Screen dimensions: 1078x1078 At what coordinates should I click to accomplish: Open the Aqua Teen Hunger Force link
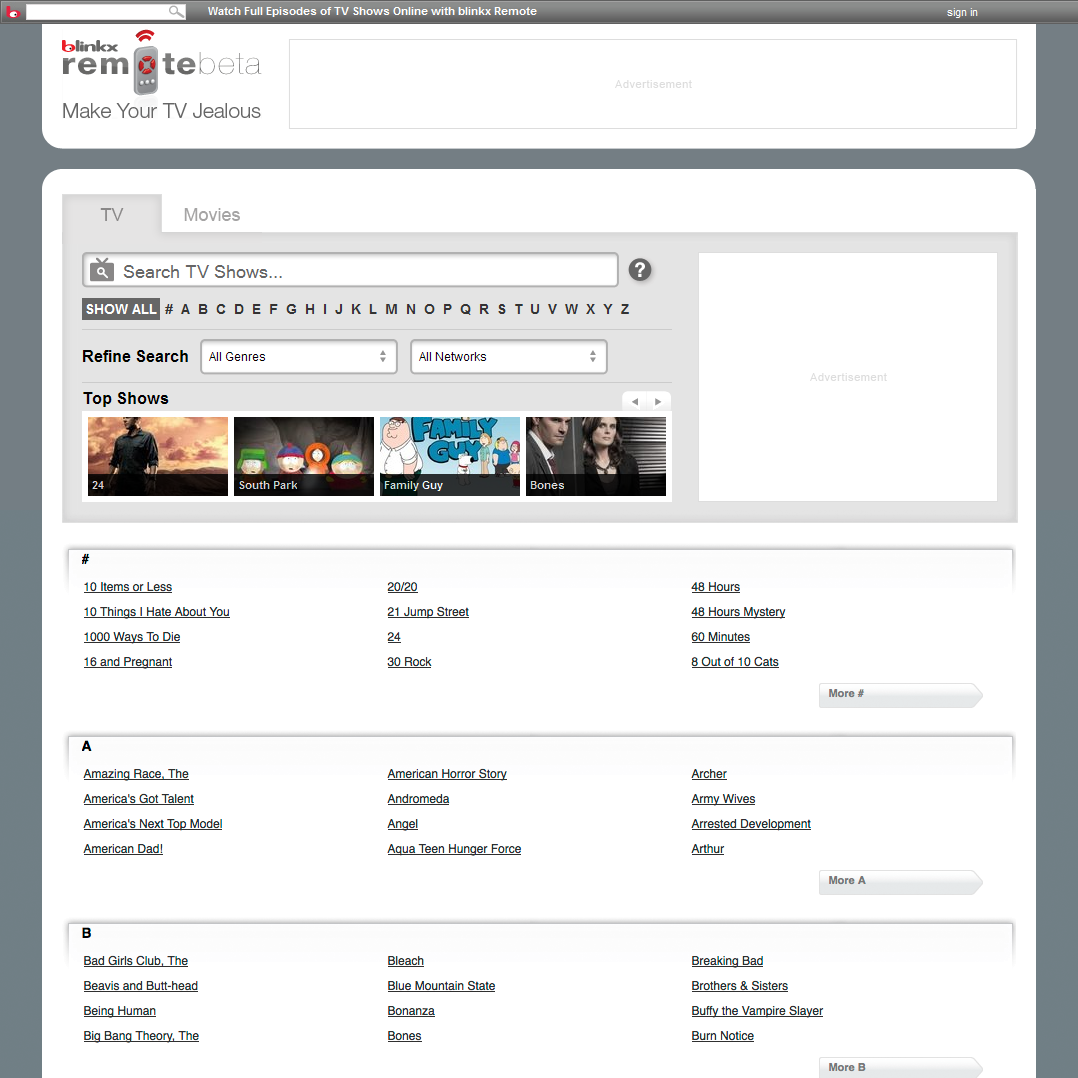pyautogui.click(x=454, y=849)
